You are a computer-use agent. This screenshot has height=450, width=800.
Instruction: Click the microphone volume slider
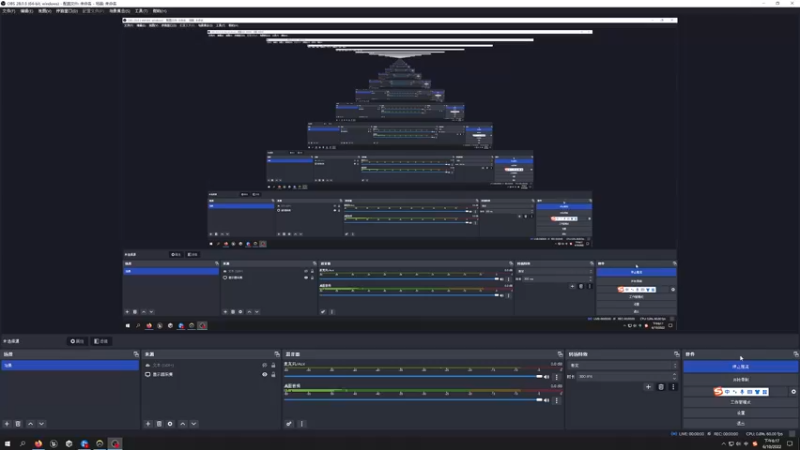414,377
